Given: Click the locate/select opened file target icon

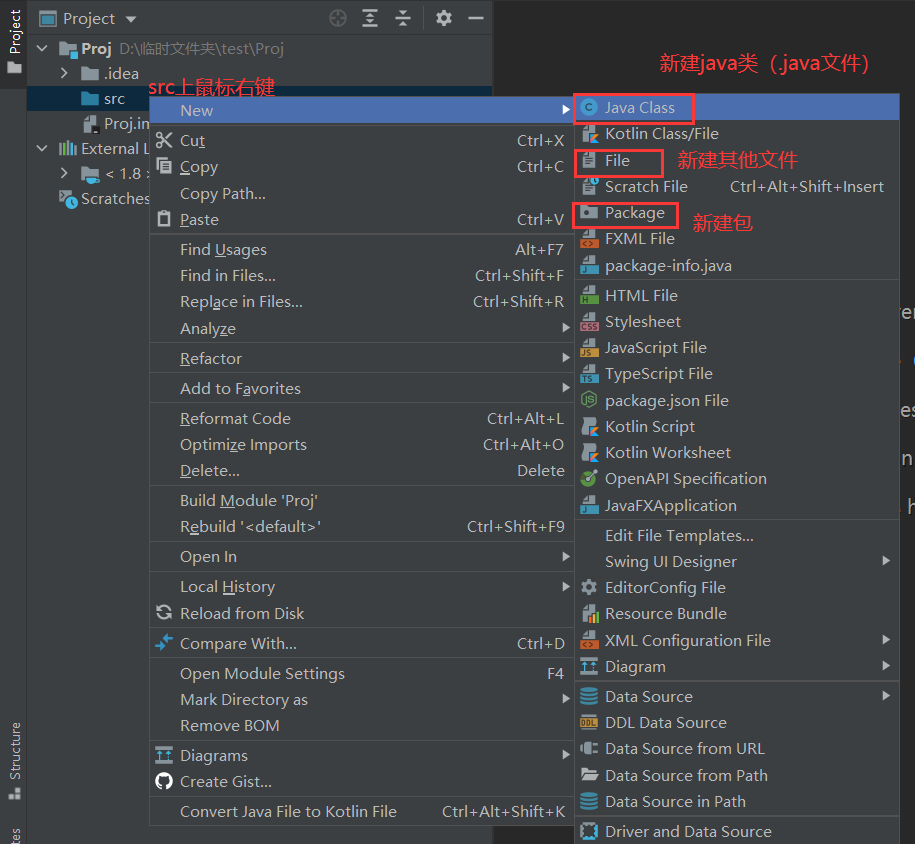Looking at the screenshot, I should 338,19.
